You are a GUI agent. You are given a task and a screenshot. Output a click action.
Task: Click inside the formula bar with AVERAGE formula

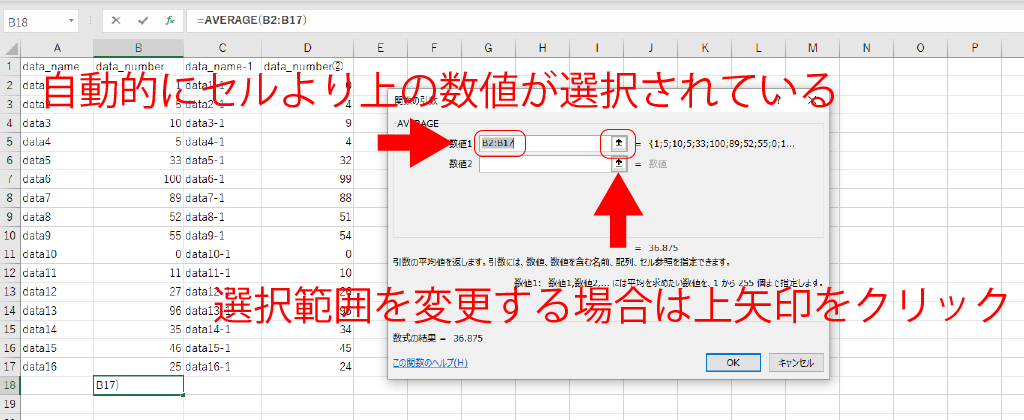click(600, 20)
